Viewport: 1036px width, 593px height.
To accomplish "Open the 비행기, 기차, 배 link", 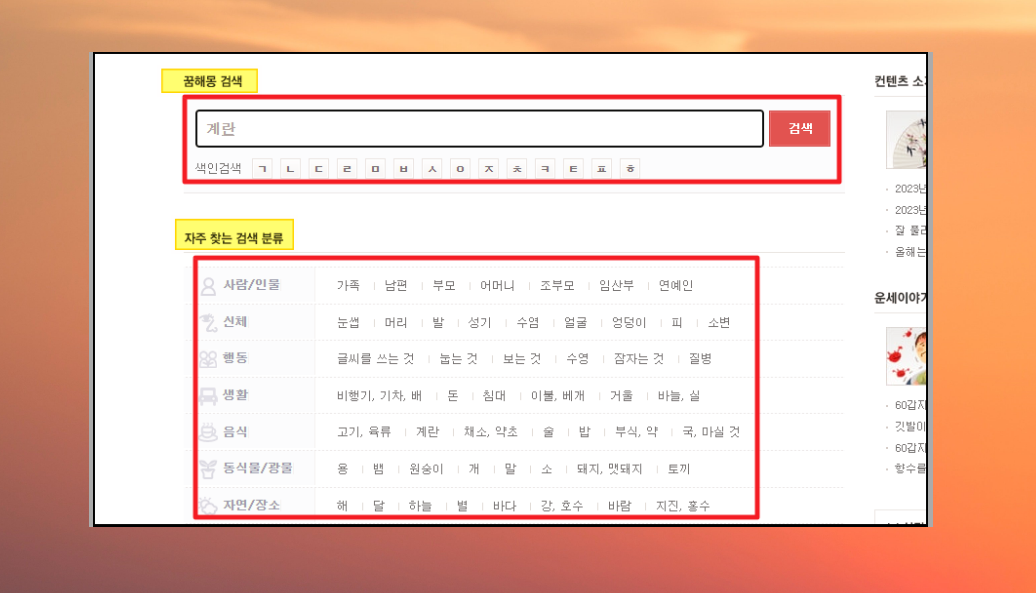I will (x=379, y=396).
